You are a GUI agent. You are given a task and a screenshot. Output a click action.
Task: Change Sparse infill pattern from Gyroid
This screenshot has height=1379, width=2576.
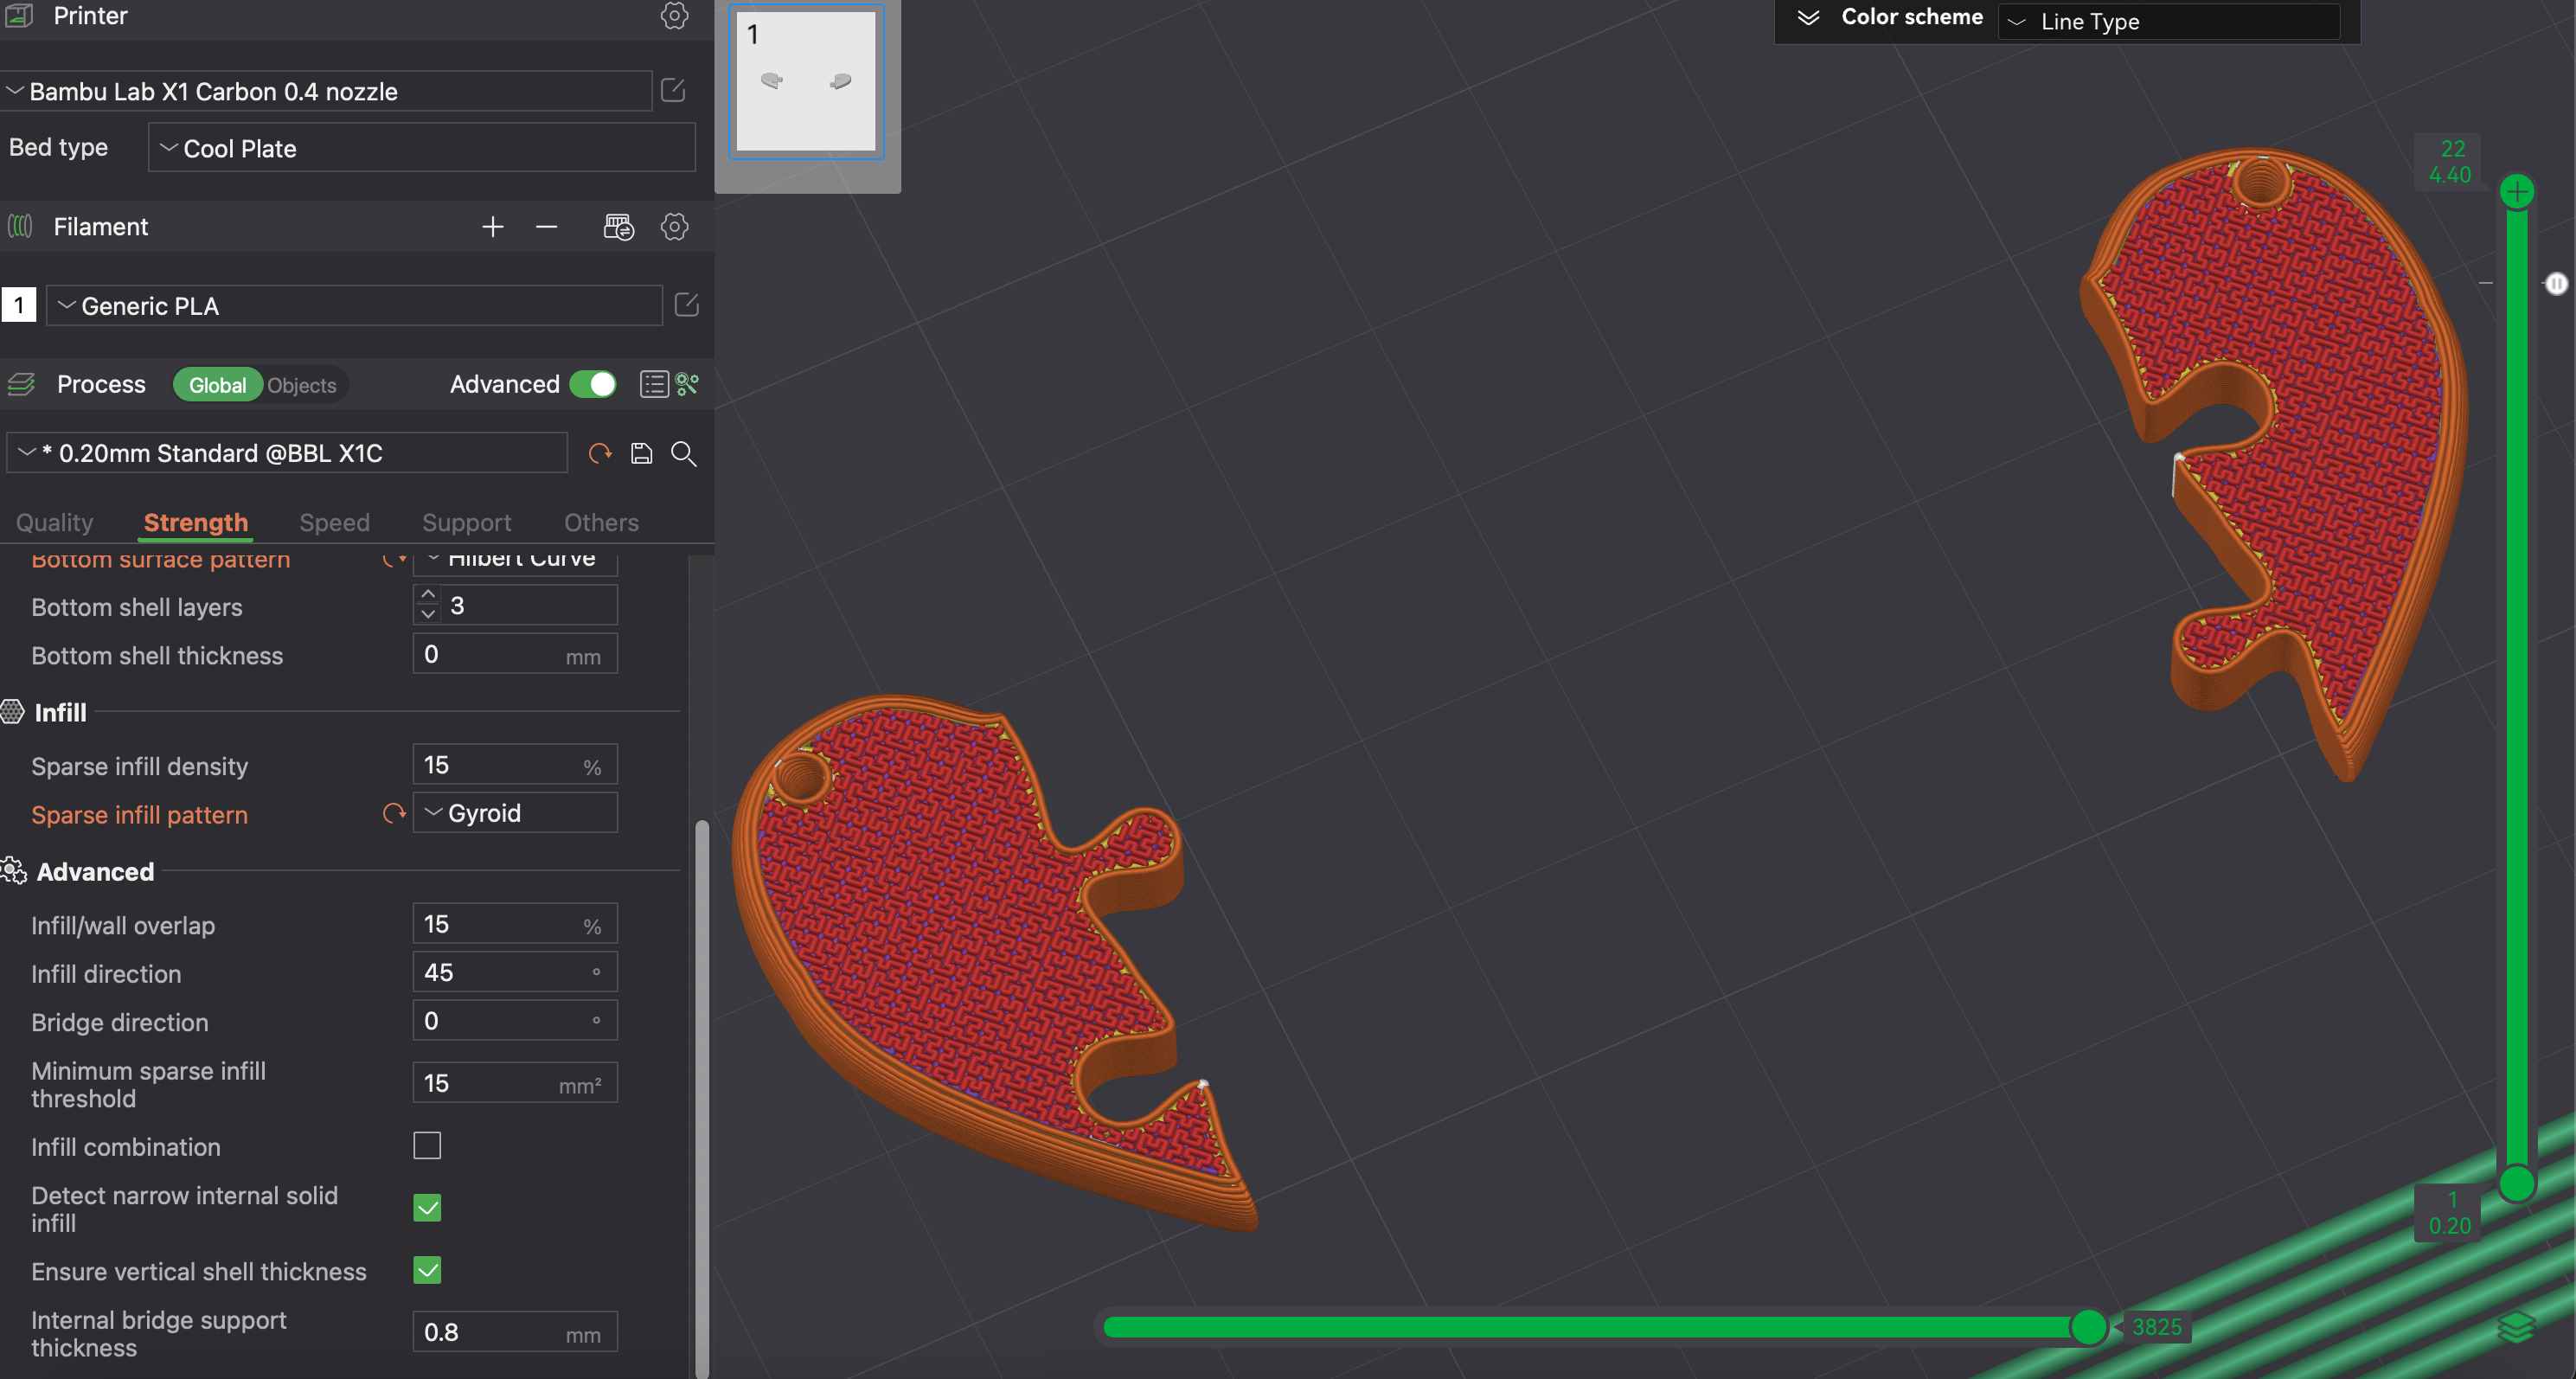[x=514, y=812]
